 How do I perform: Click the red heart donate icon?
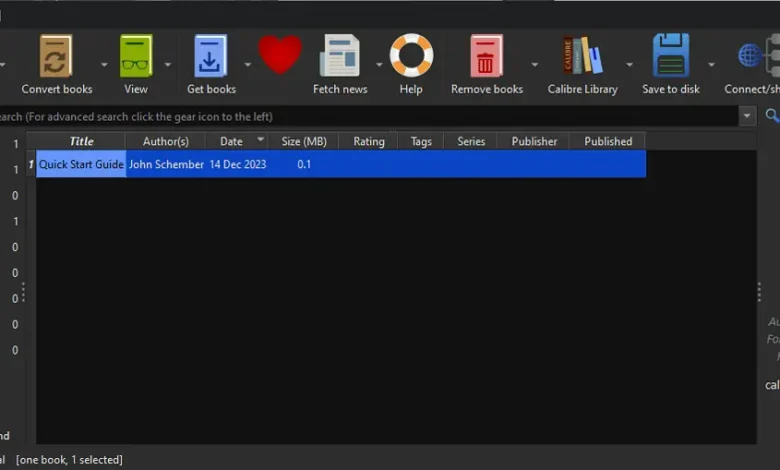(x=280, y=55)
